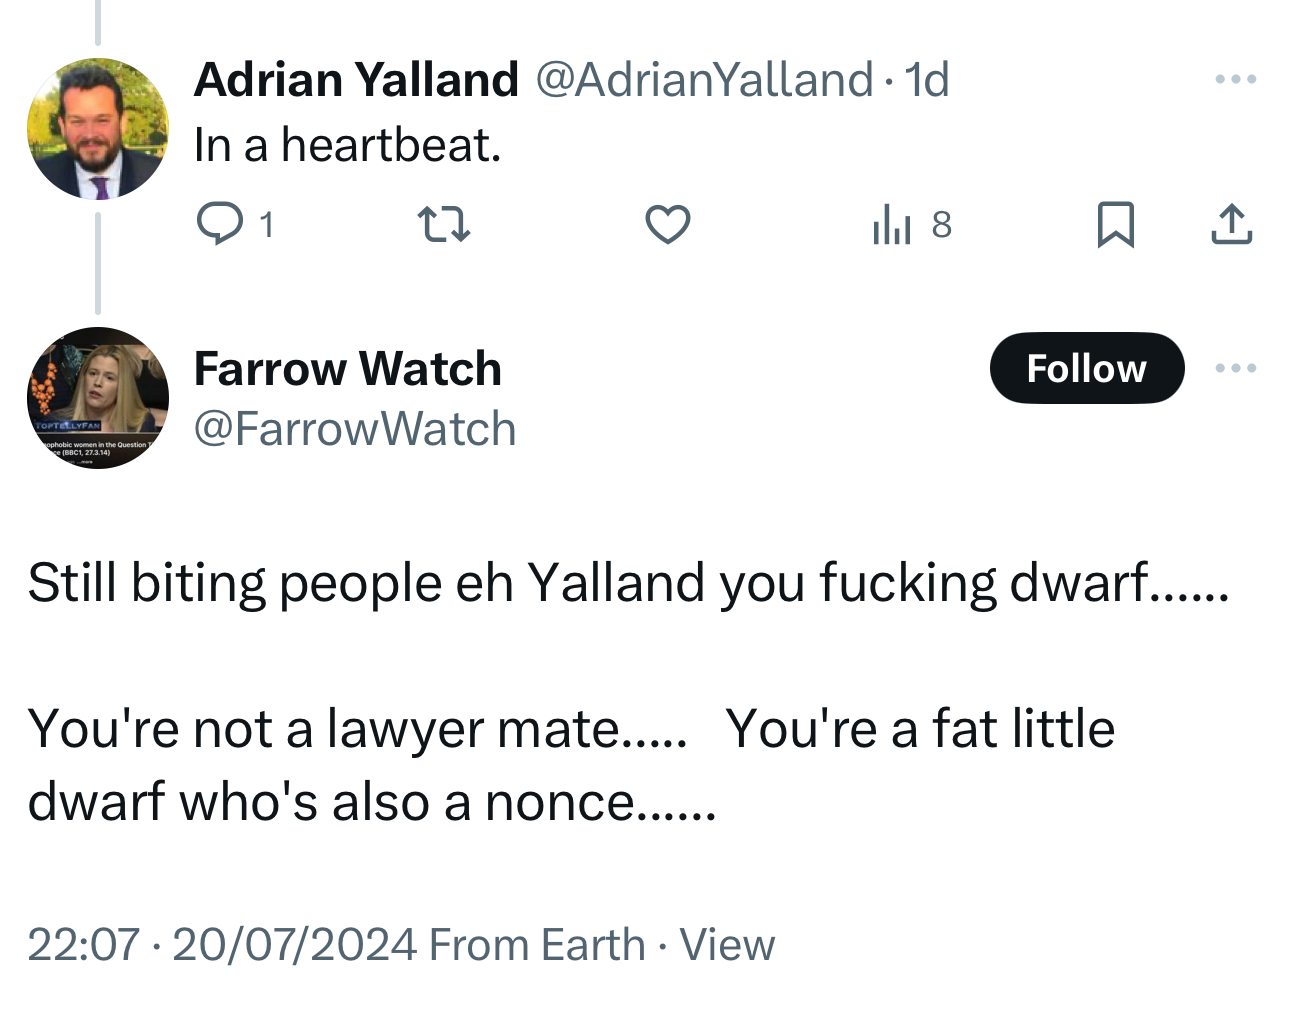Screen dimensions: 1290x1015
Task: Click the View link beside From Earth
Action: [x=727, y=945]
